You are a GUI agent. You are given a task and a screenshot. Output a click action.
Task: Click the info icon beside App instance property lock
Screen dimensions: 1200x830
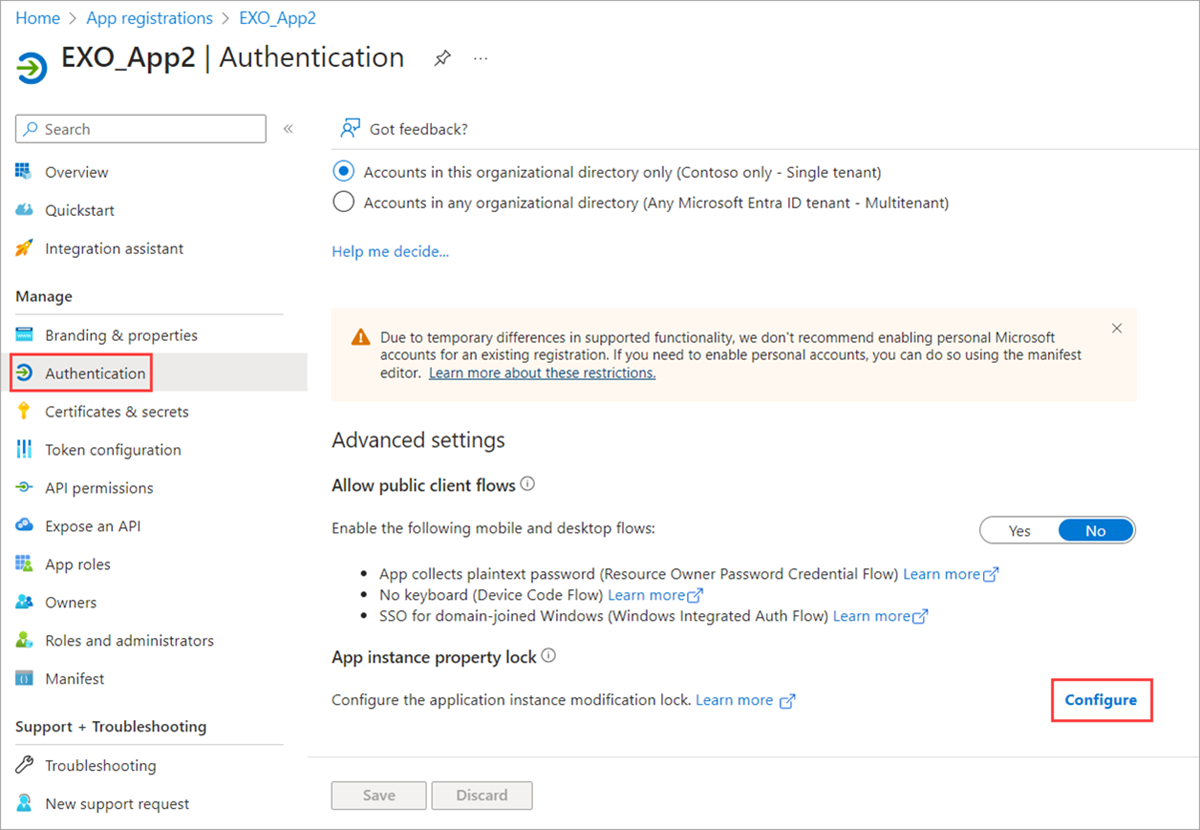coord(548,657)
